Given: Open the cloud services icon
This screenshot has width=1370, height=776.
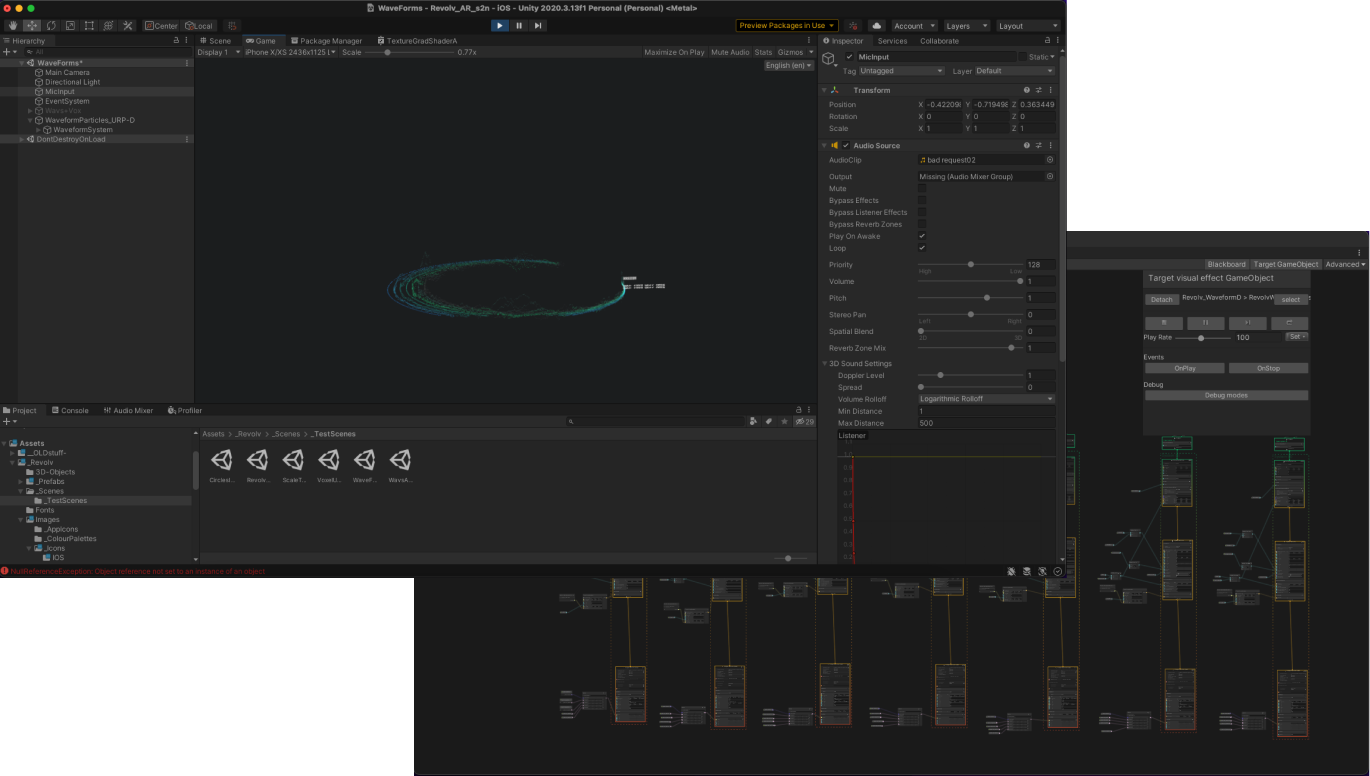Looking at the screenshot, I should [877, 26].
